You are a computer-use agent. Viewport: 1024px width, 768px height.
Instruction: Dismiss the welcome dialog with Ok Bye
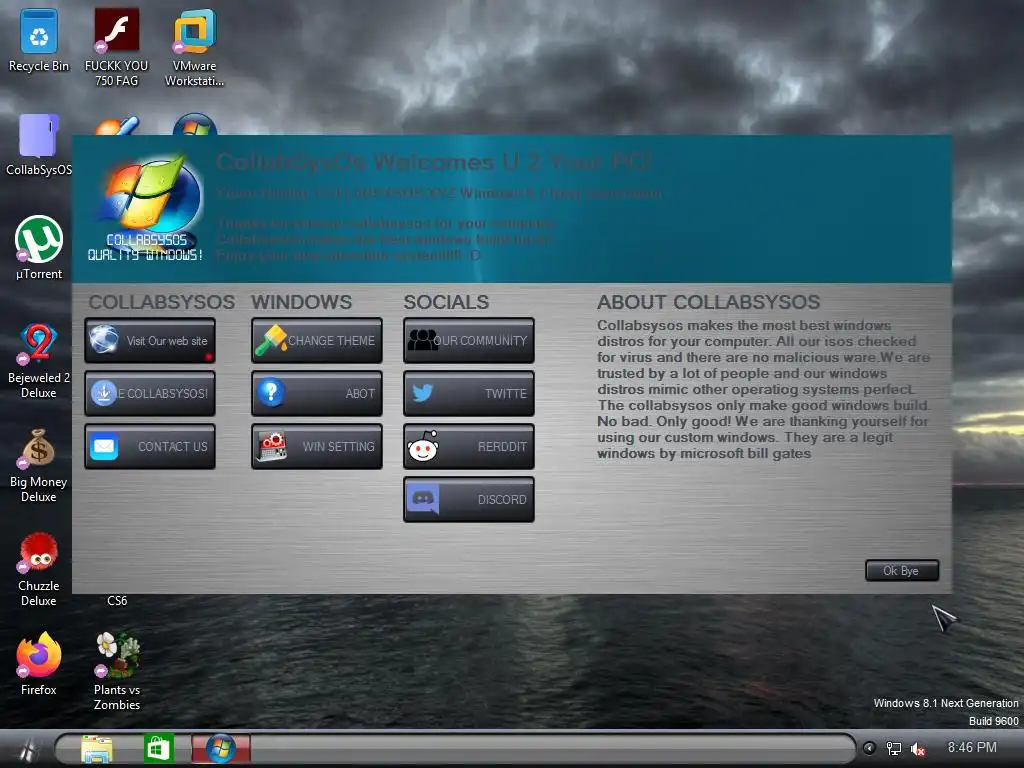click(x=902, y=571)
